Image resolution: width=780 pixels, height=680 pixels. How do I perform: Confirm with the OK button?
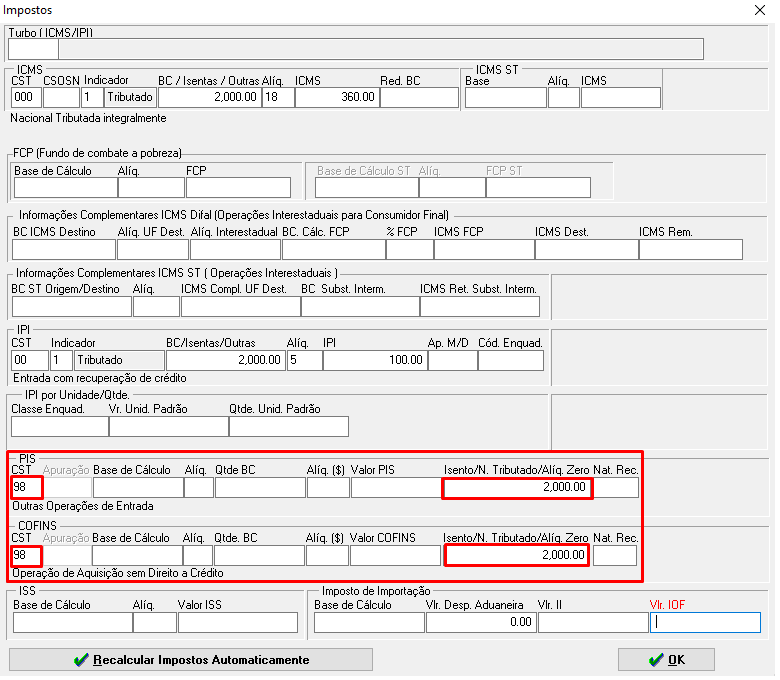point(666,660)
